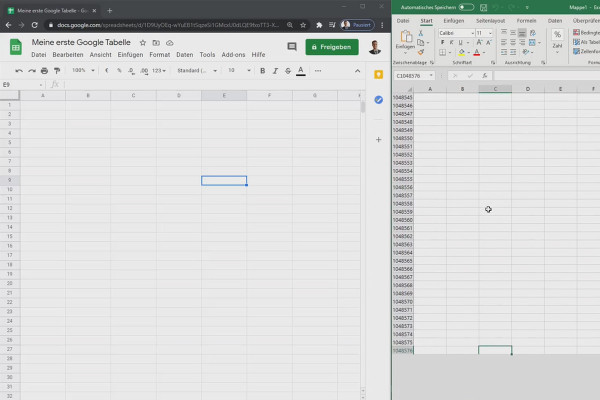This screenshot has width=600, height=400.
Task: Redo action in Google Sheets toolbar
Action: 32,71
